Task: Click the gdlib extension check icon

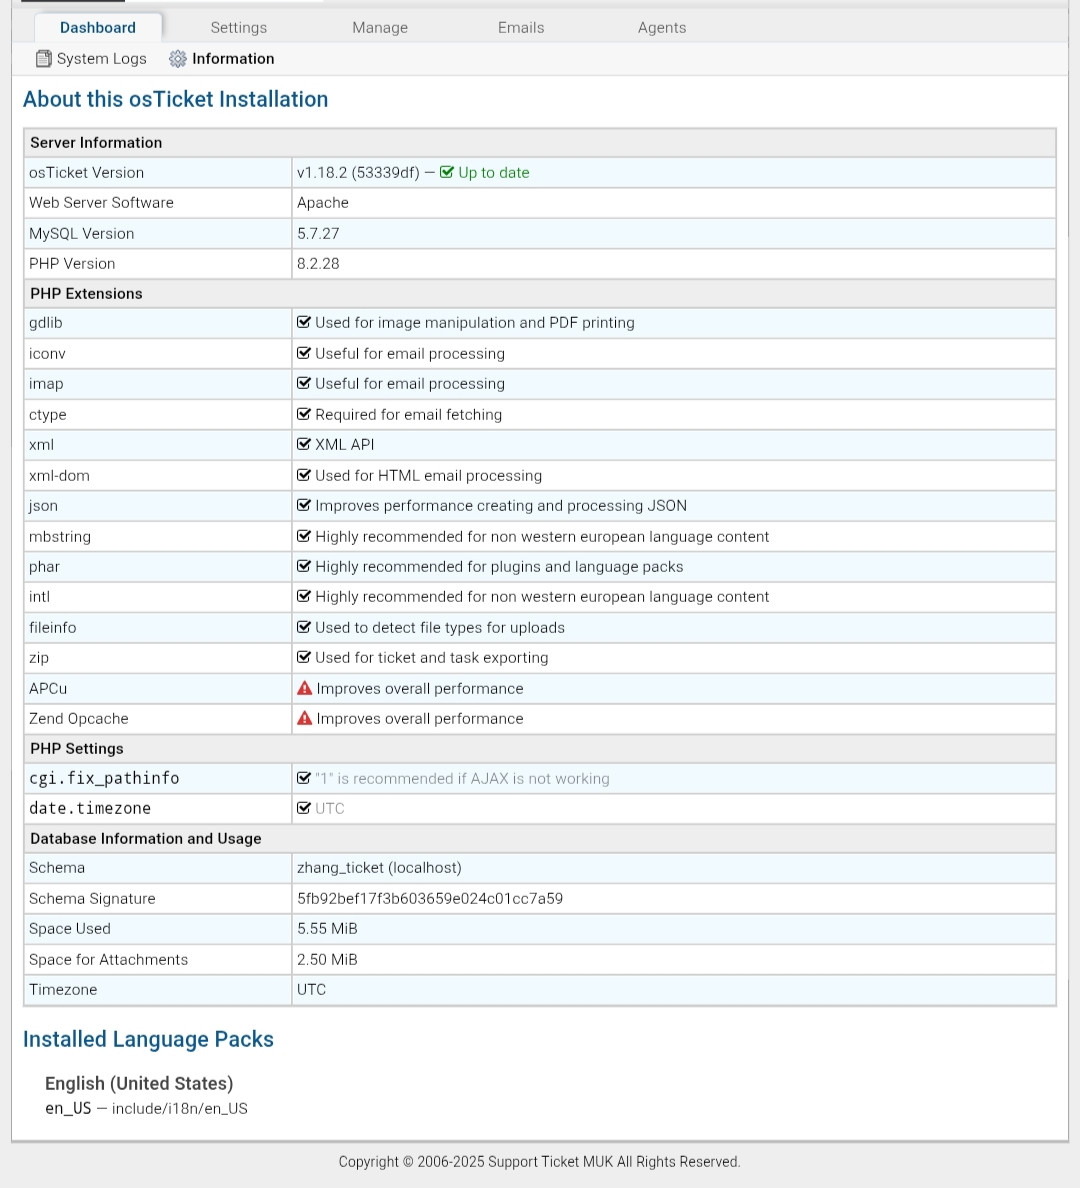Action: [304, 322]
